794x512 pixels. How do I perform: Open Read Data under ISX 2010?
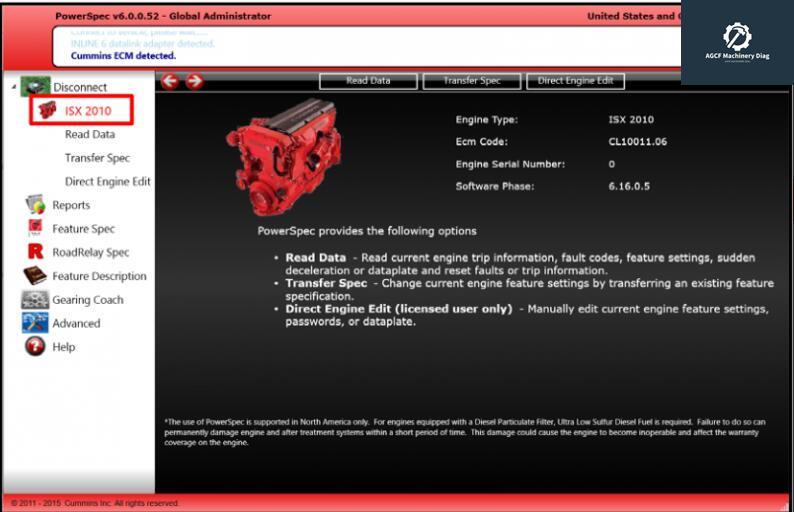90,134
